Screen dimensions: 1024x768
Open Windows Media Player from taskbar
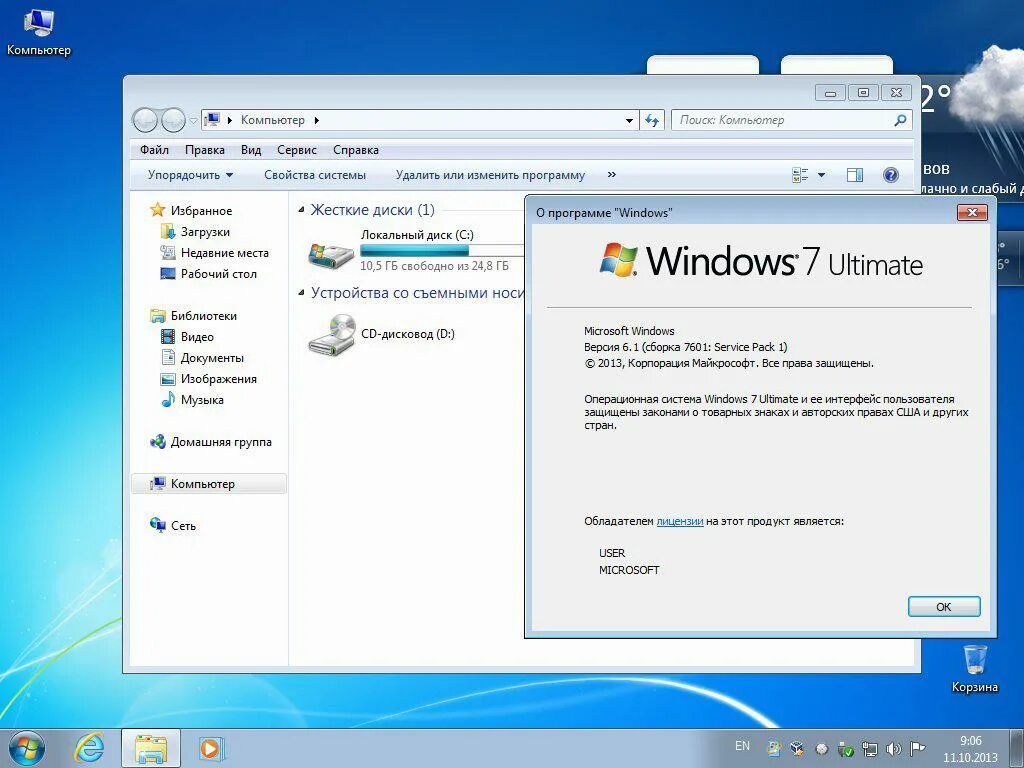211,748
